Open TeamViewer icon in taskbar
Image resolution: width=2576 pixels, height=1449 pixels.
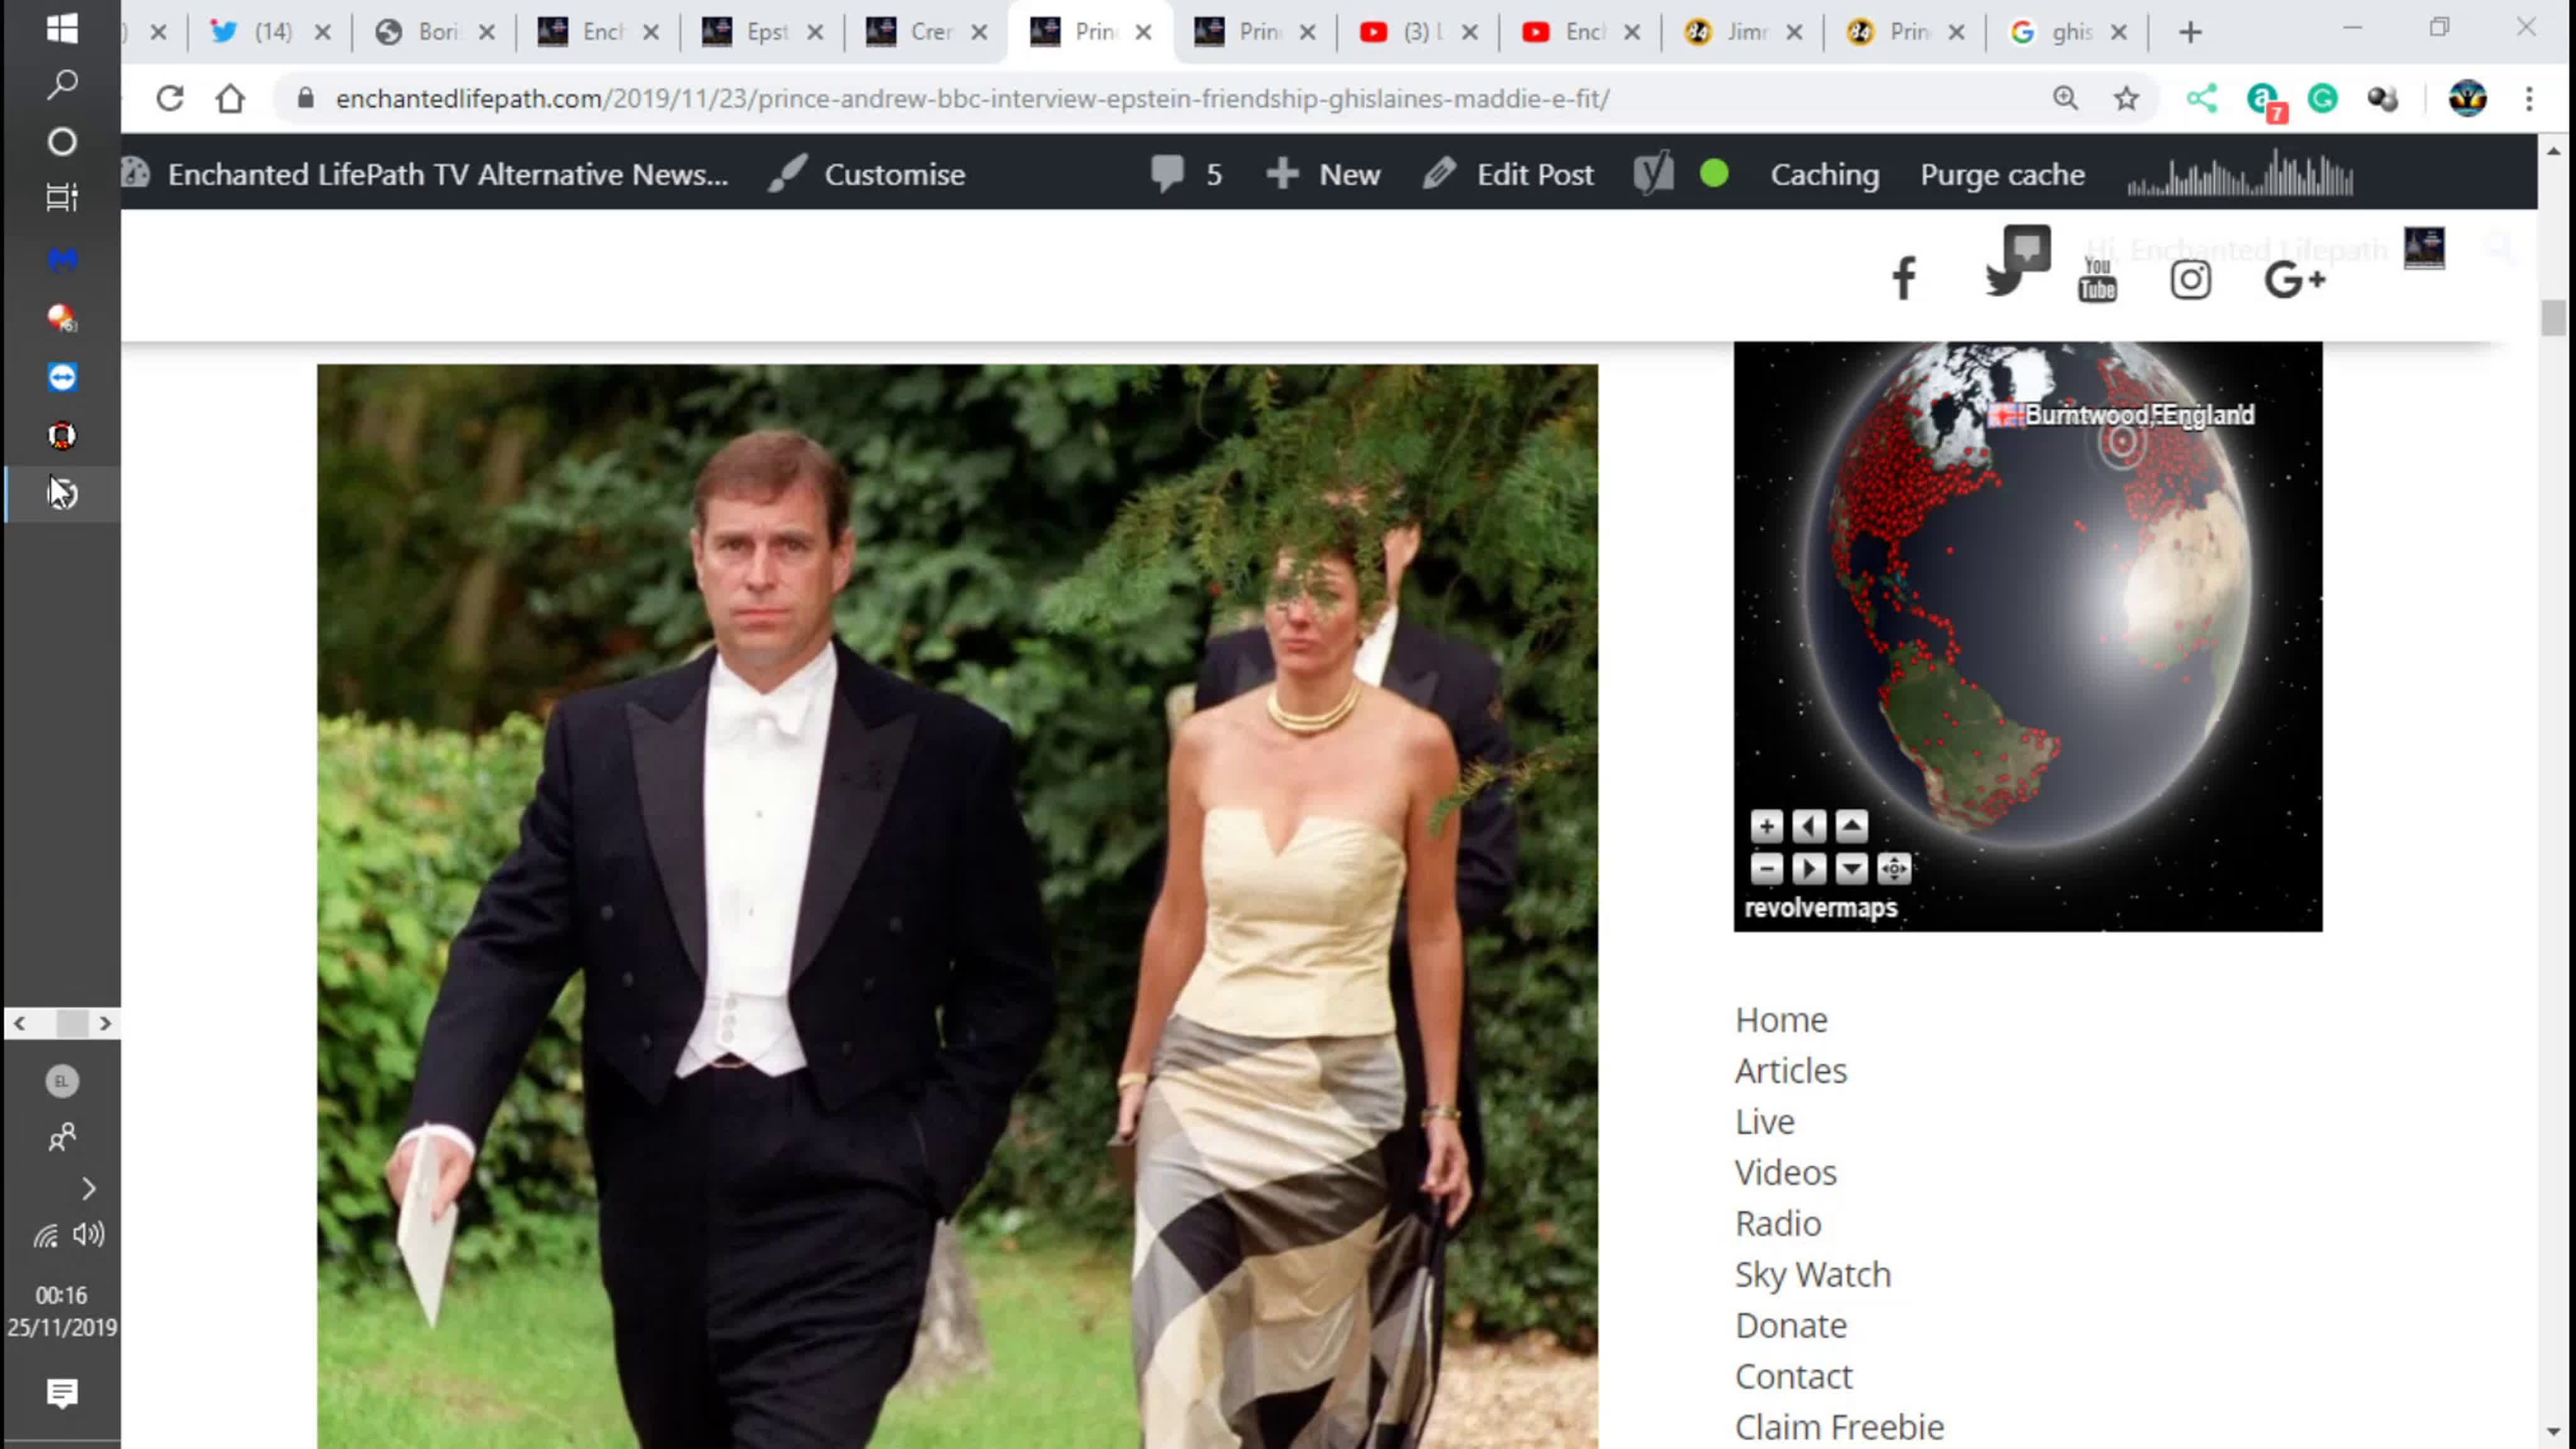point(62,377)
